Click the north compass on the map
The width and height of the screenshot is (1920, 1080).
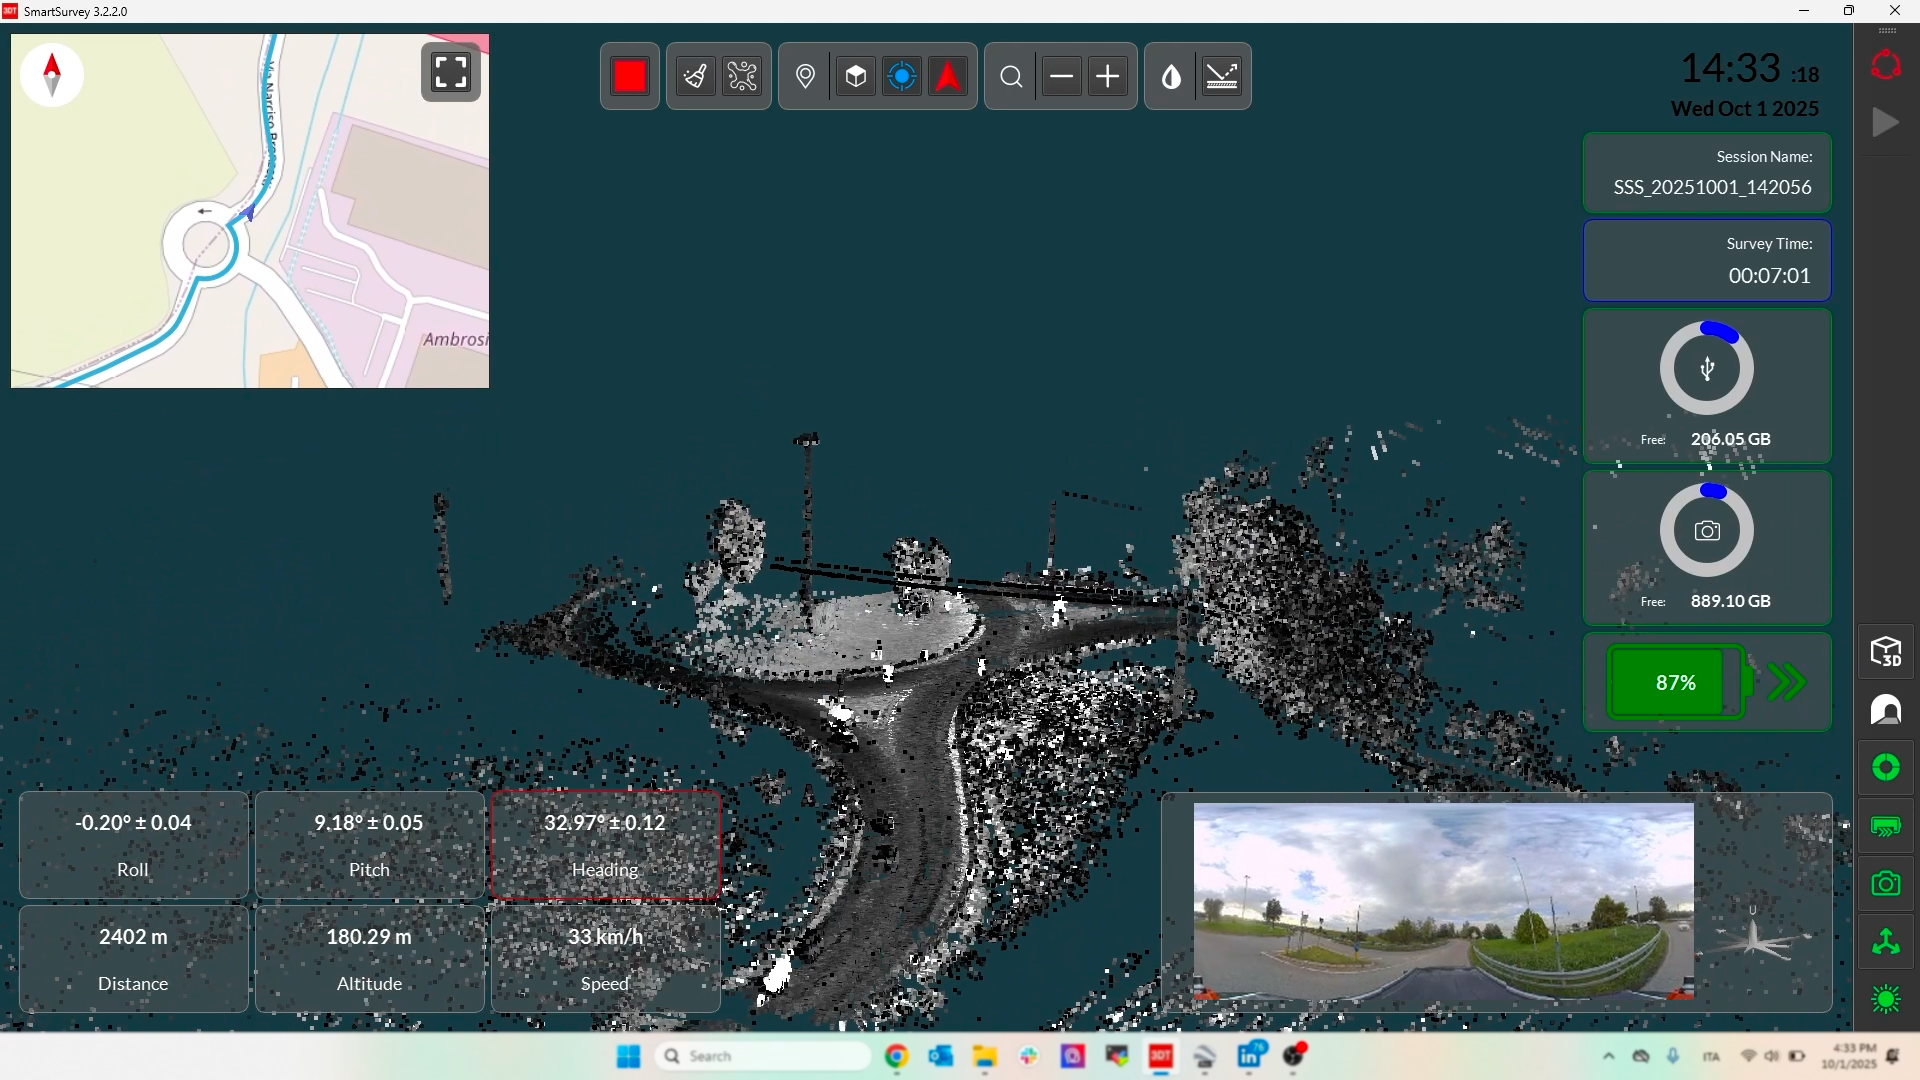pyautogui.click(x=53, y=74)
